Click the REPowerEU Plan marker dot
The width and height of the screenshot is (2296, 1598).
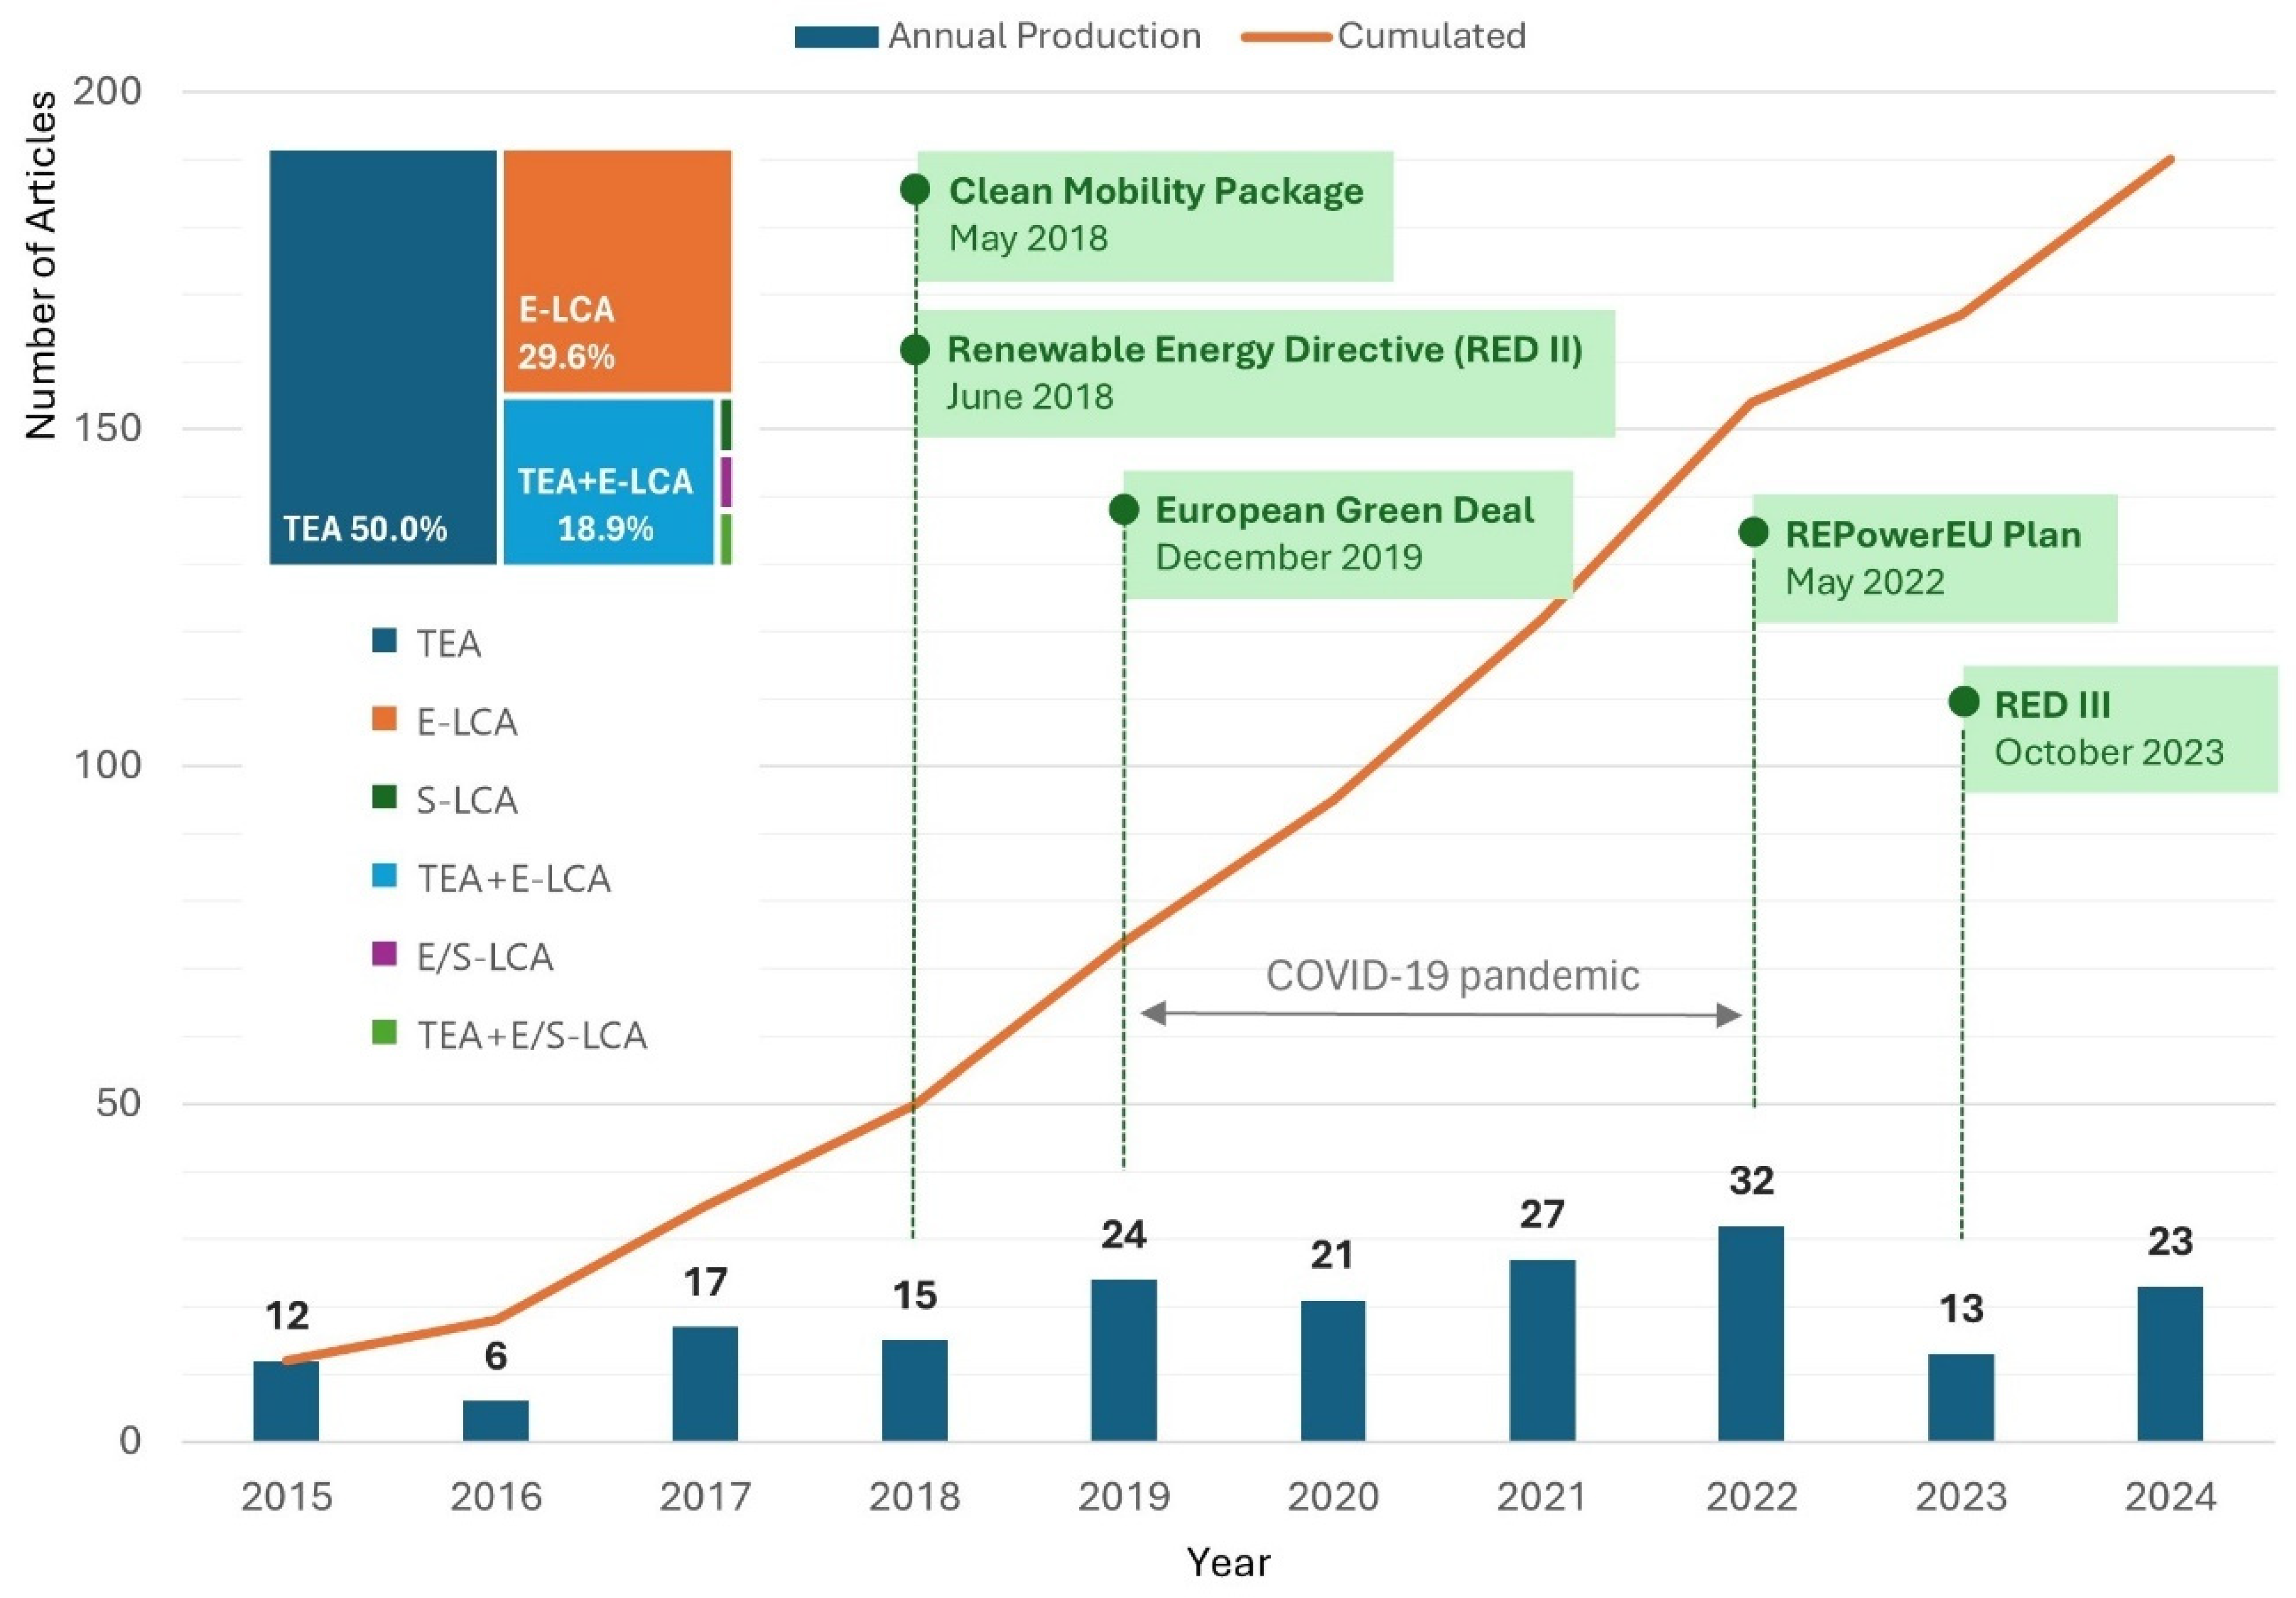(x=1753, y=532)
